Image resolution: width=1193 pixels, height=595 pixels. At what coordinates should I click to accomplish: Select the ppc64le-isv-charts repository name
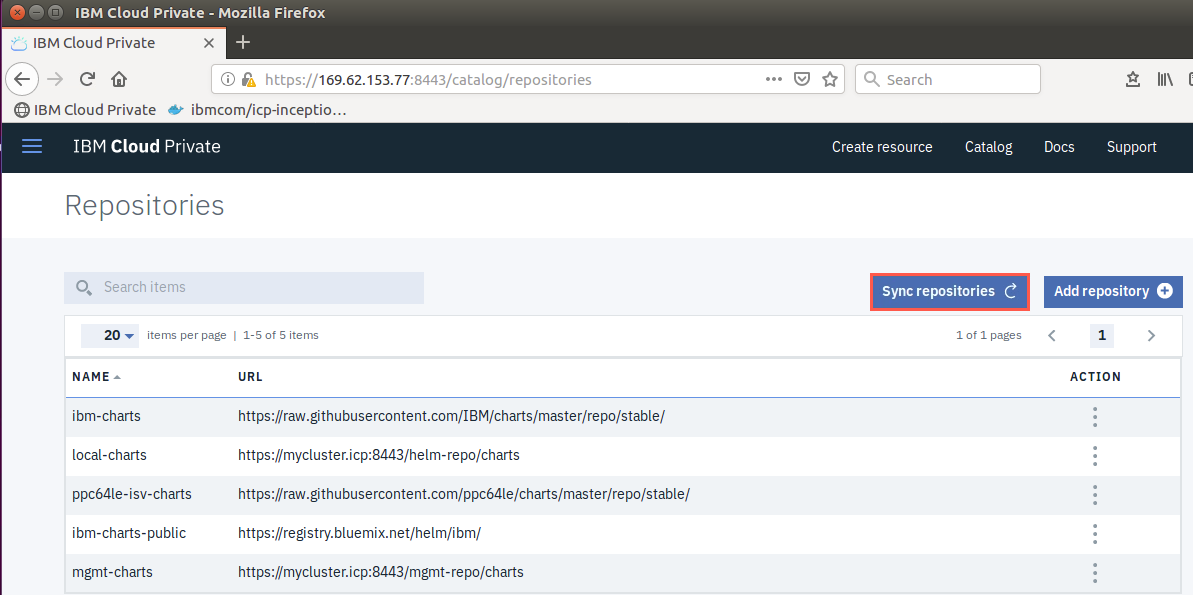pyautogui.click(x=132, y=494)
